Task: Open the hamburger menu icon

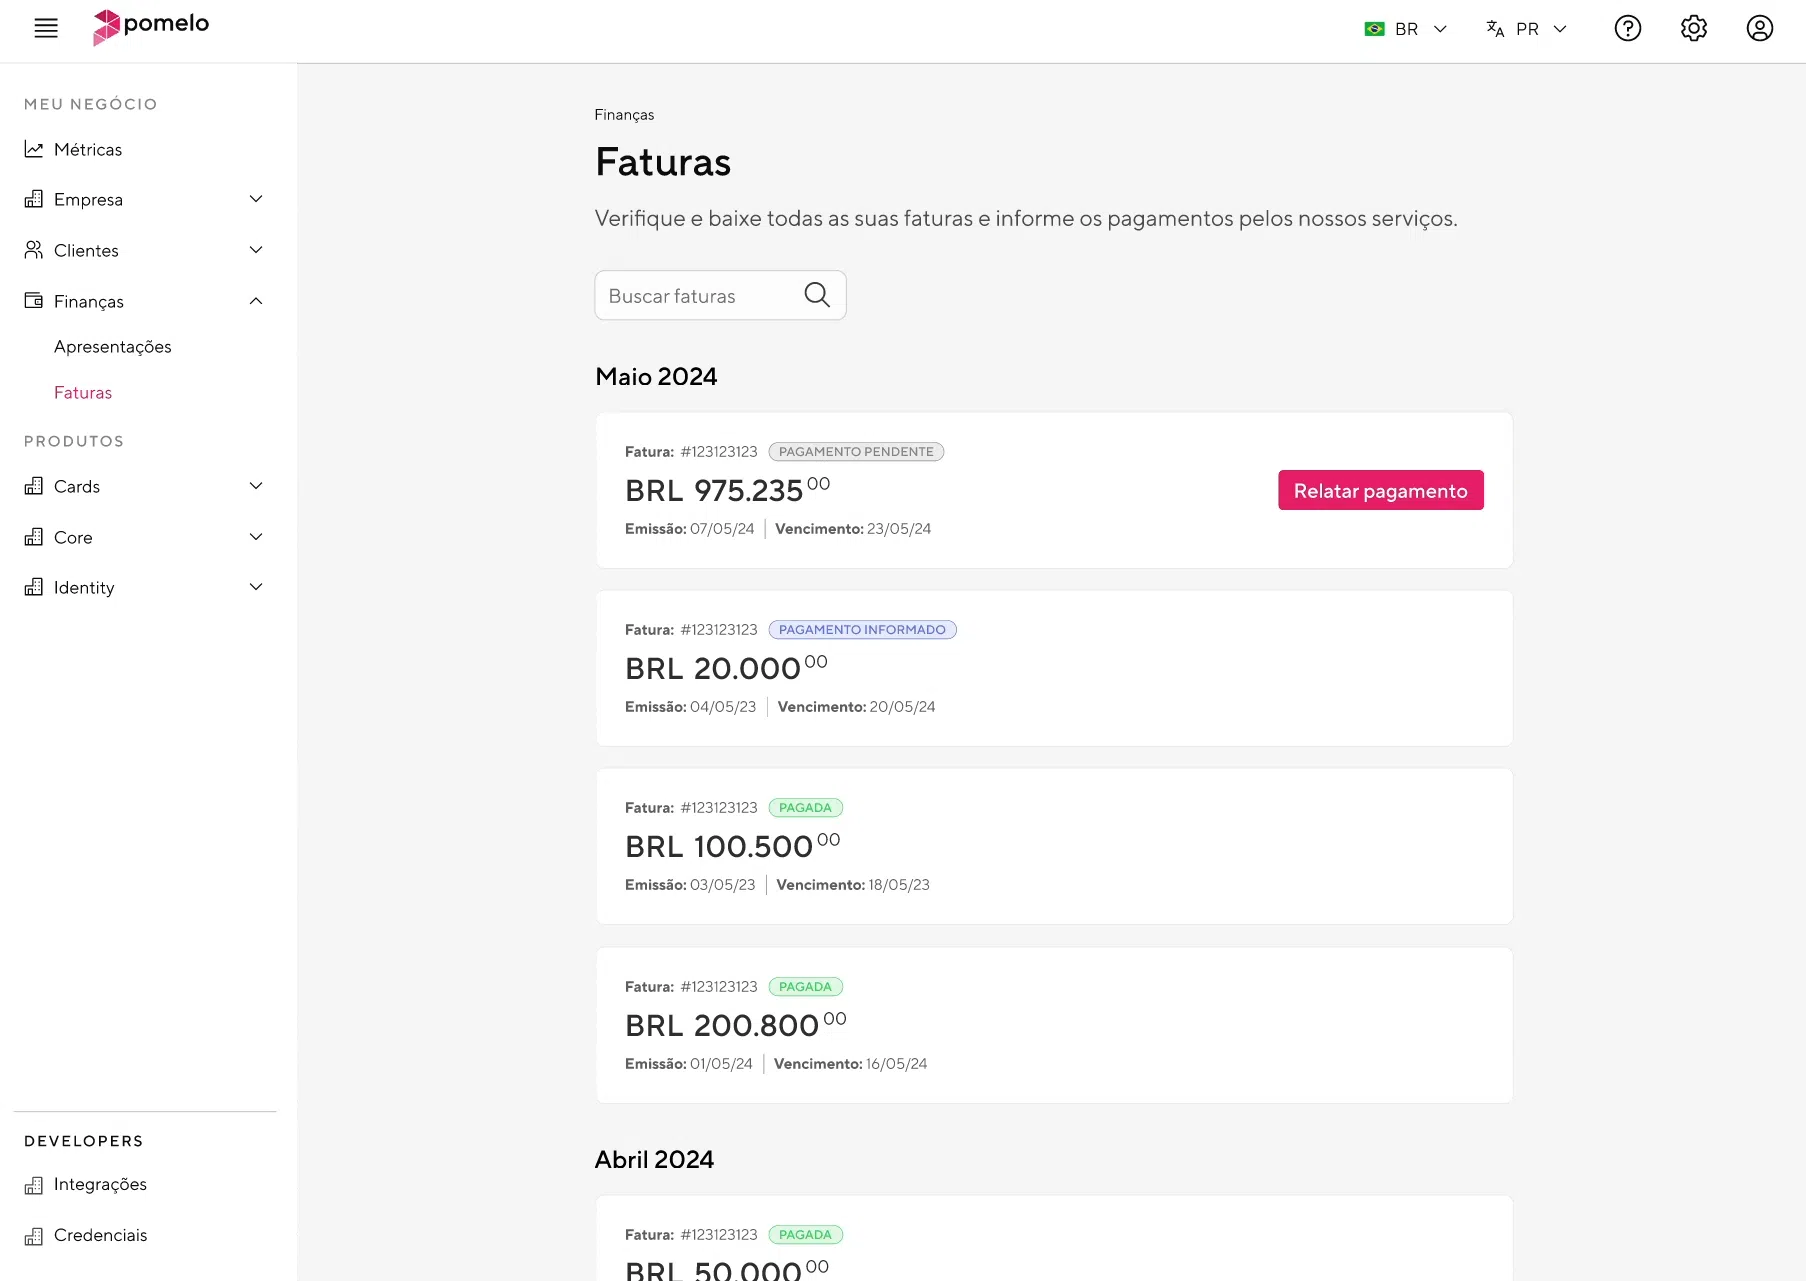Action: click(46, 28)
